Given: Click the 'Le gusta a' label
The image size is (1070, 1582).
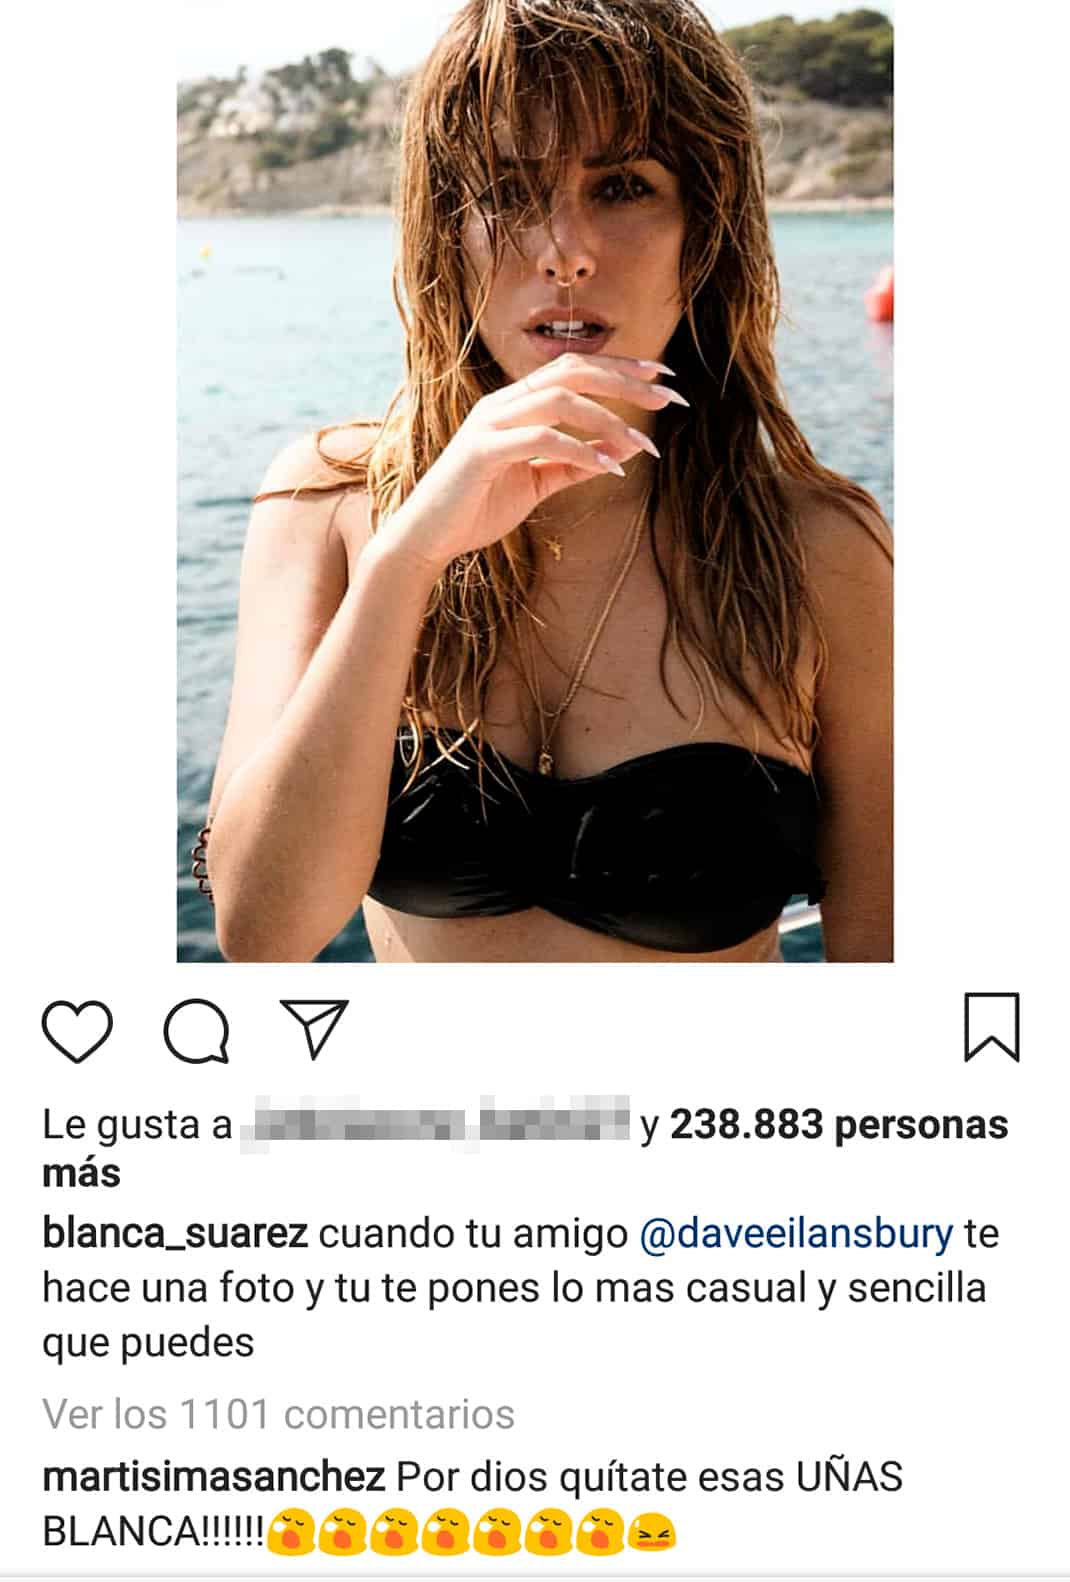Looking at the screenshot, I should pos(137,1126).
